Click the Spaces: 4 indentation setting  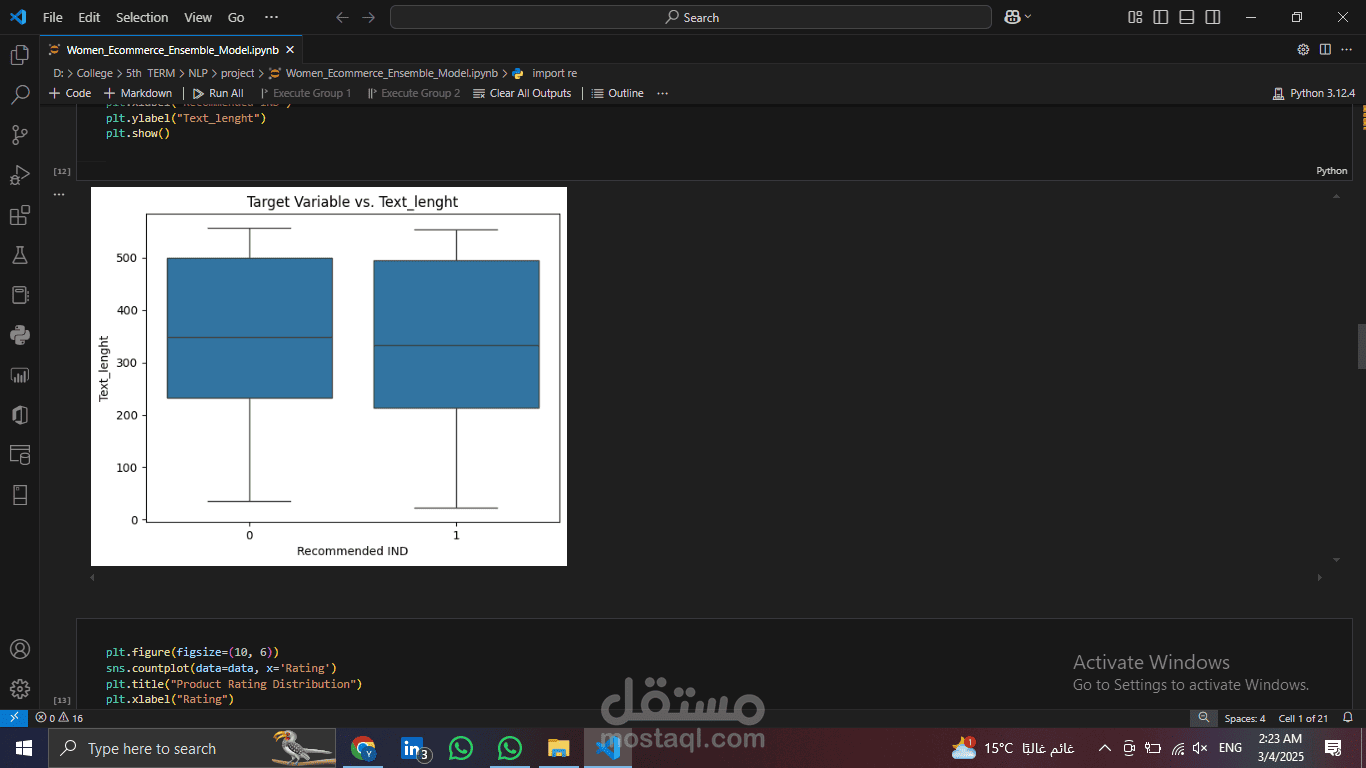tap(1245, 718)
